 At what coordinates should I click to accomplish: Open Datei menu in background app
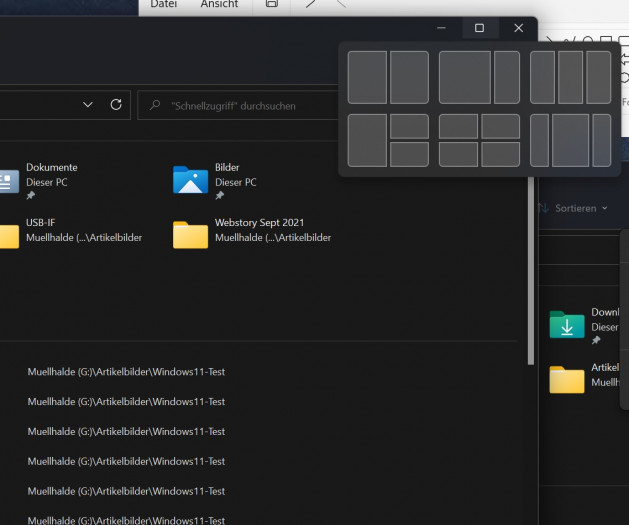pyautogui.click(x=163, y=4)
